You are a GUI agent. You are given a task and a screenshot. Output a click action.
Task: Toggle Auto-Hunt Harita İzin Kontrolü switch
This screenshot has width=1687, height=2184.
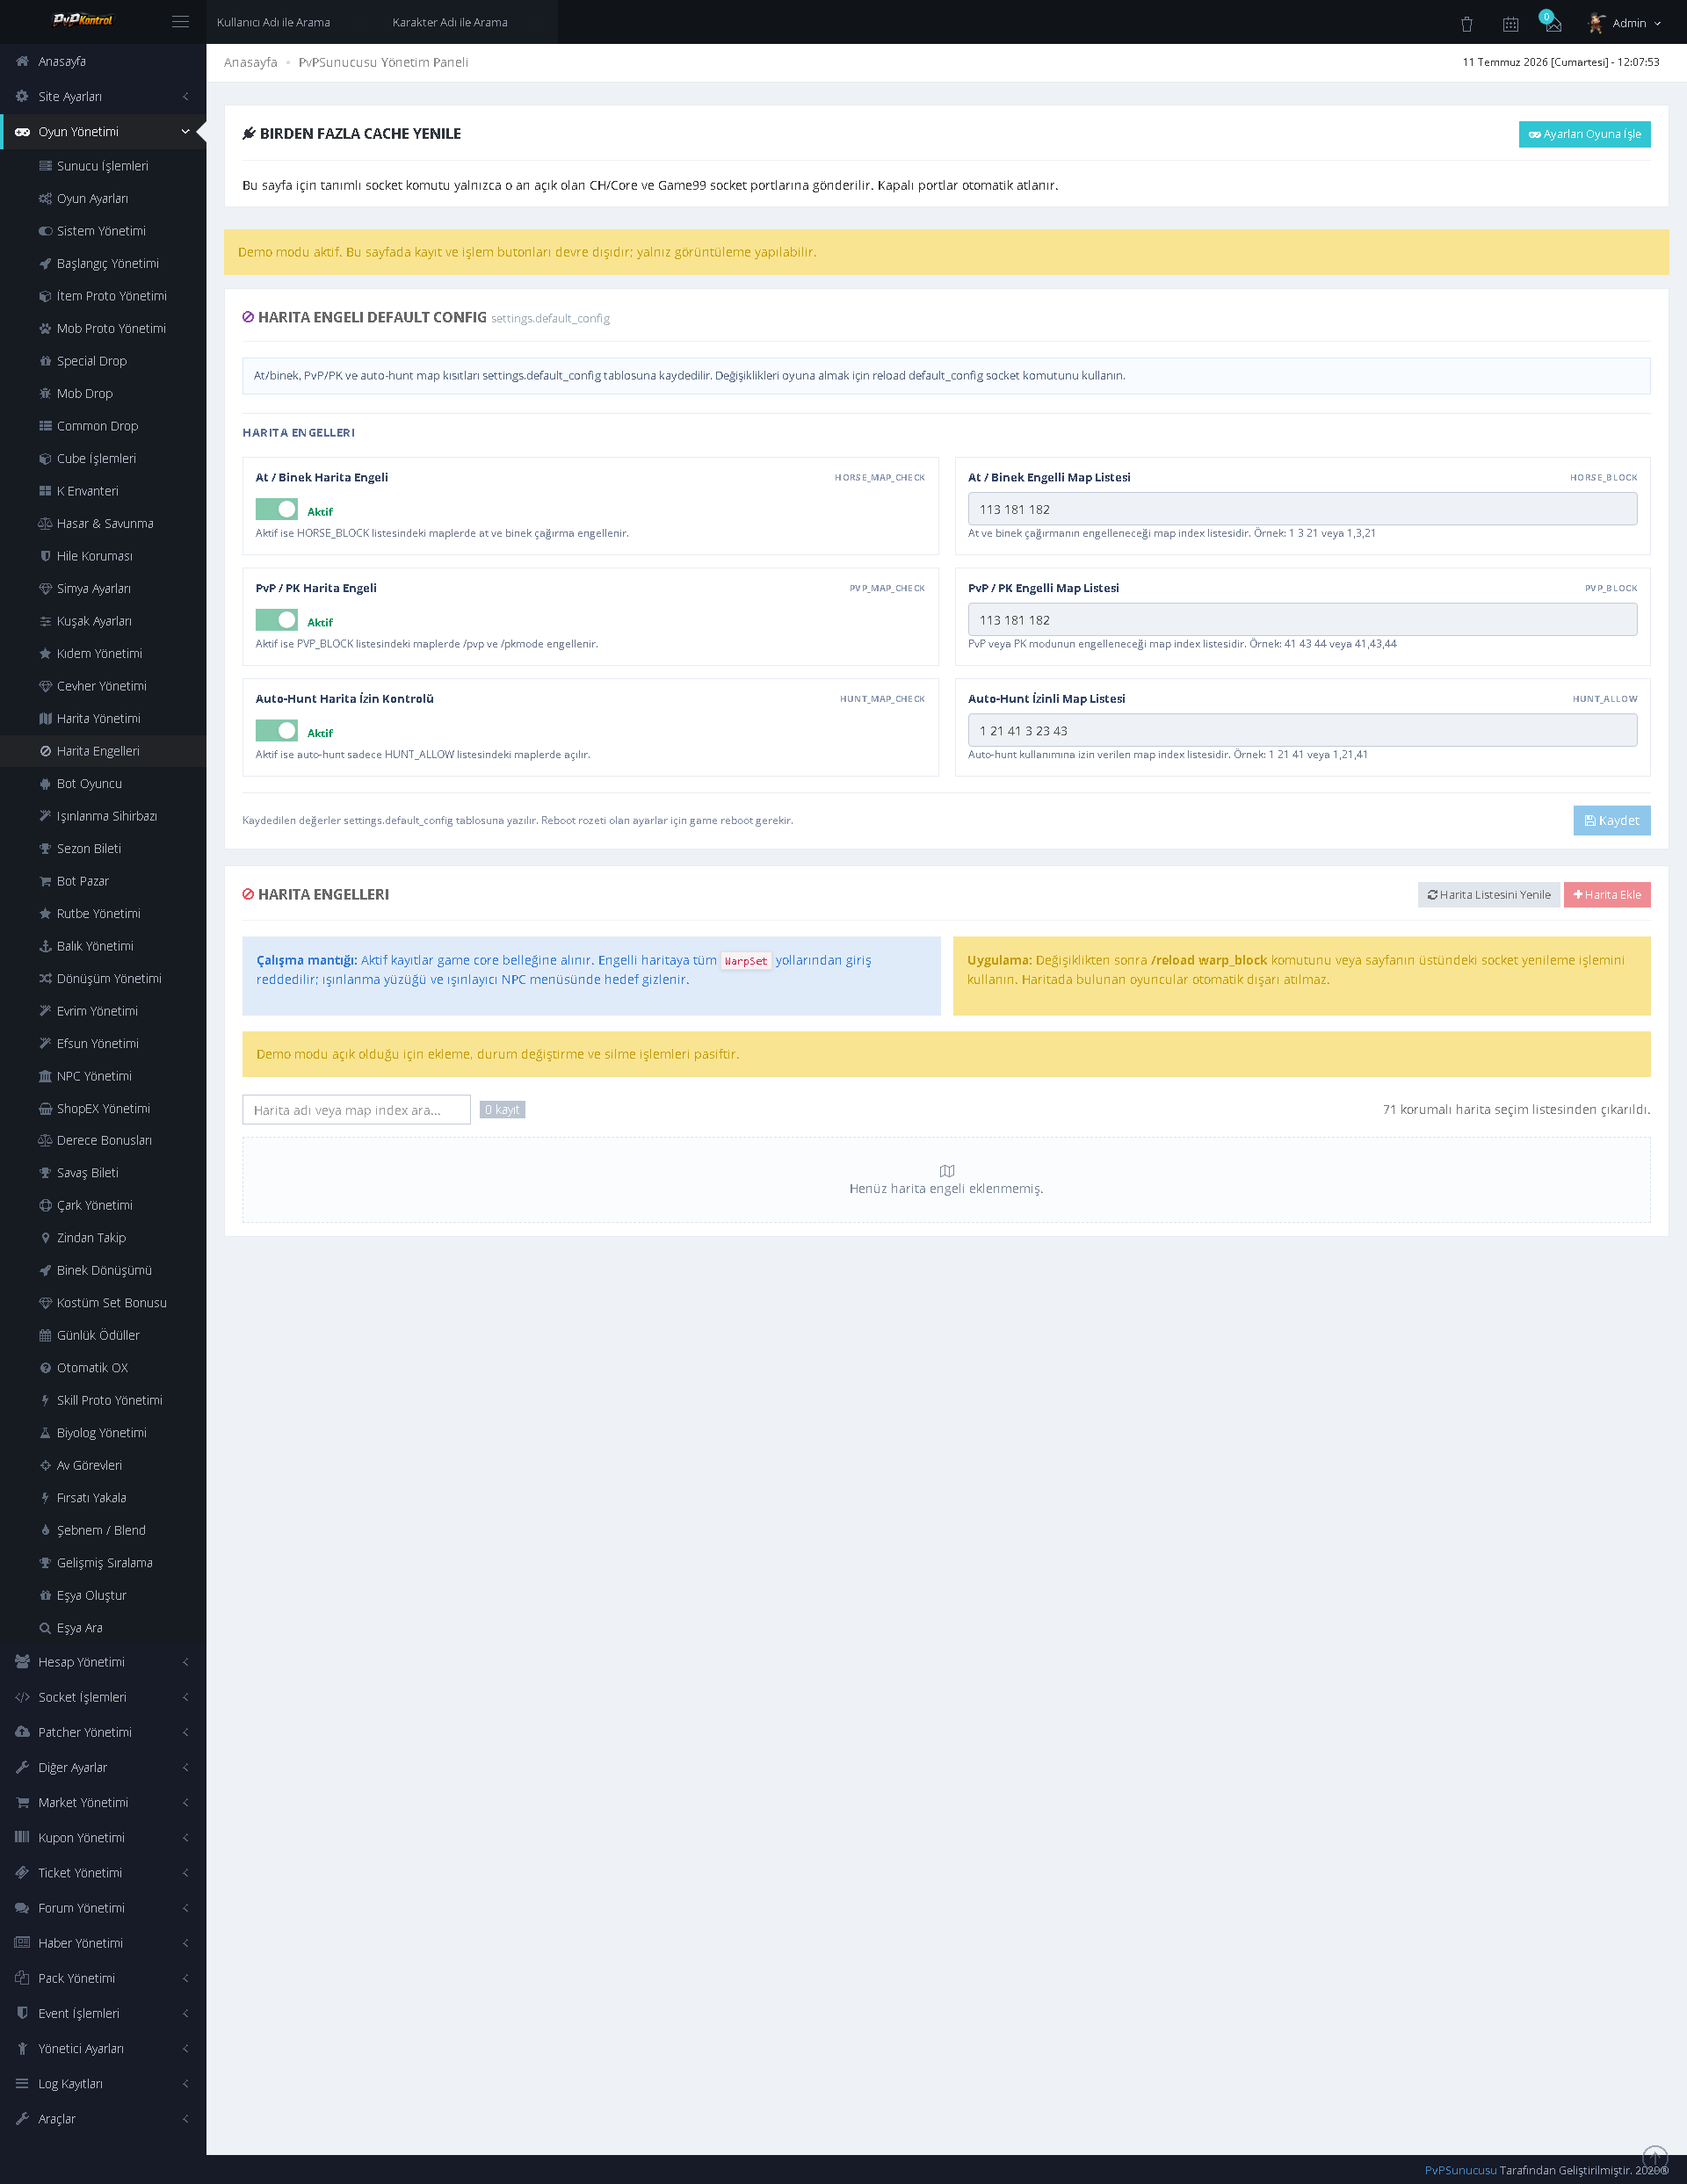click(276, 731)
